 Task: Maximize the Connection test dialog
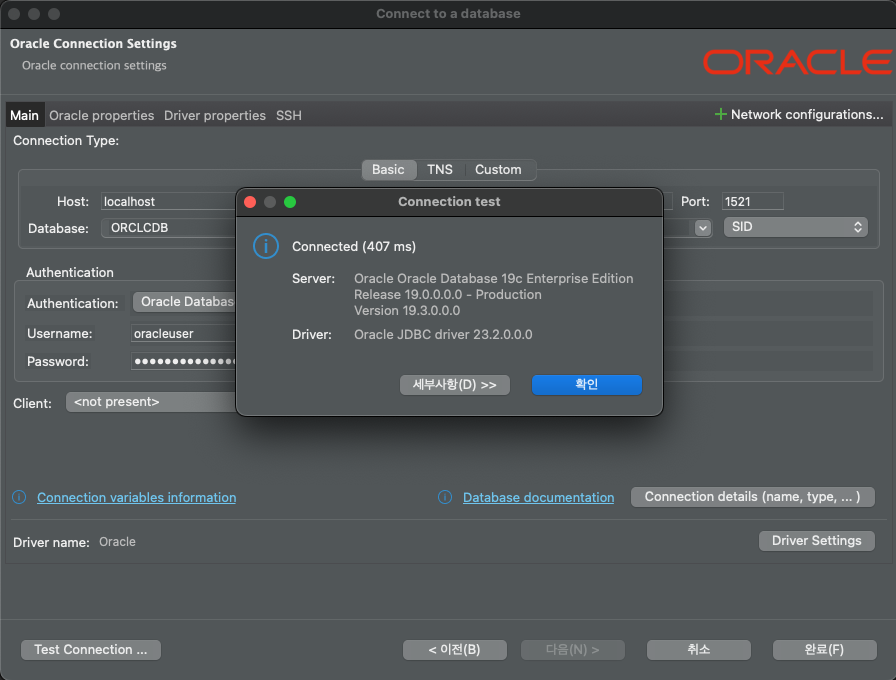pos(290,202)
